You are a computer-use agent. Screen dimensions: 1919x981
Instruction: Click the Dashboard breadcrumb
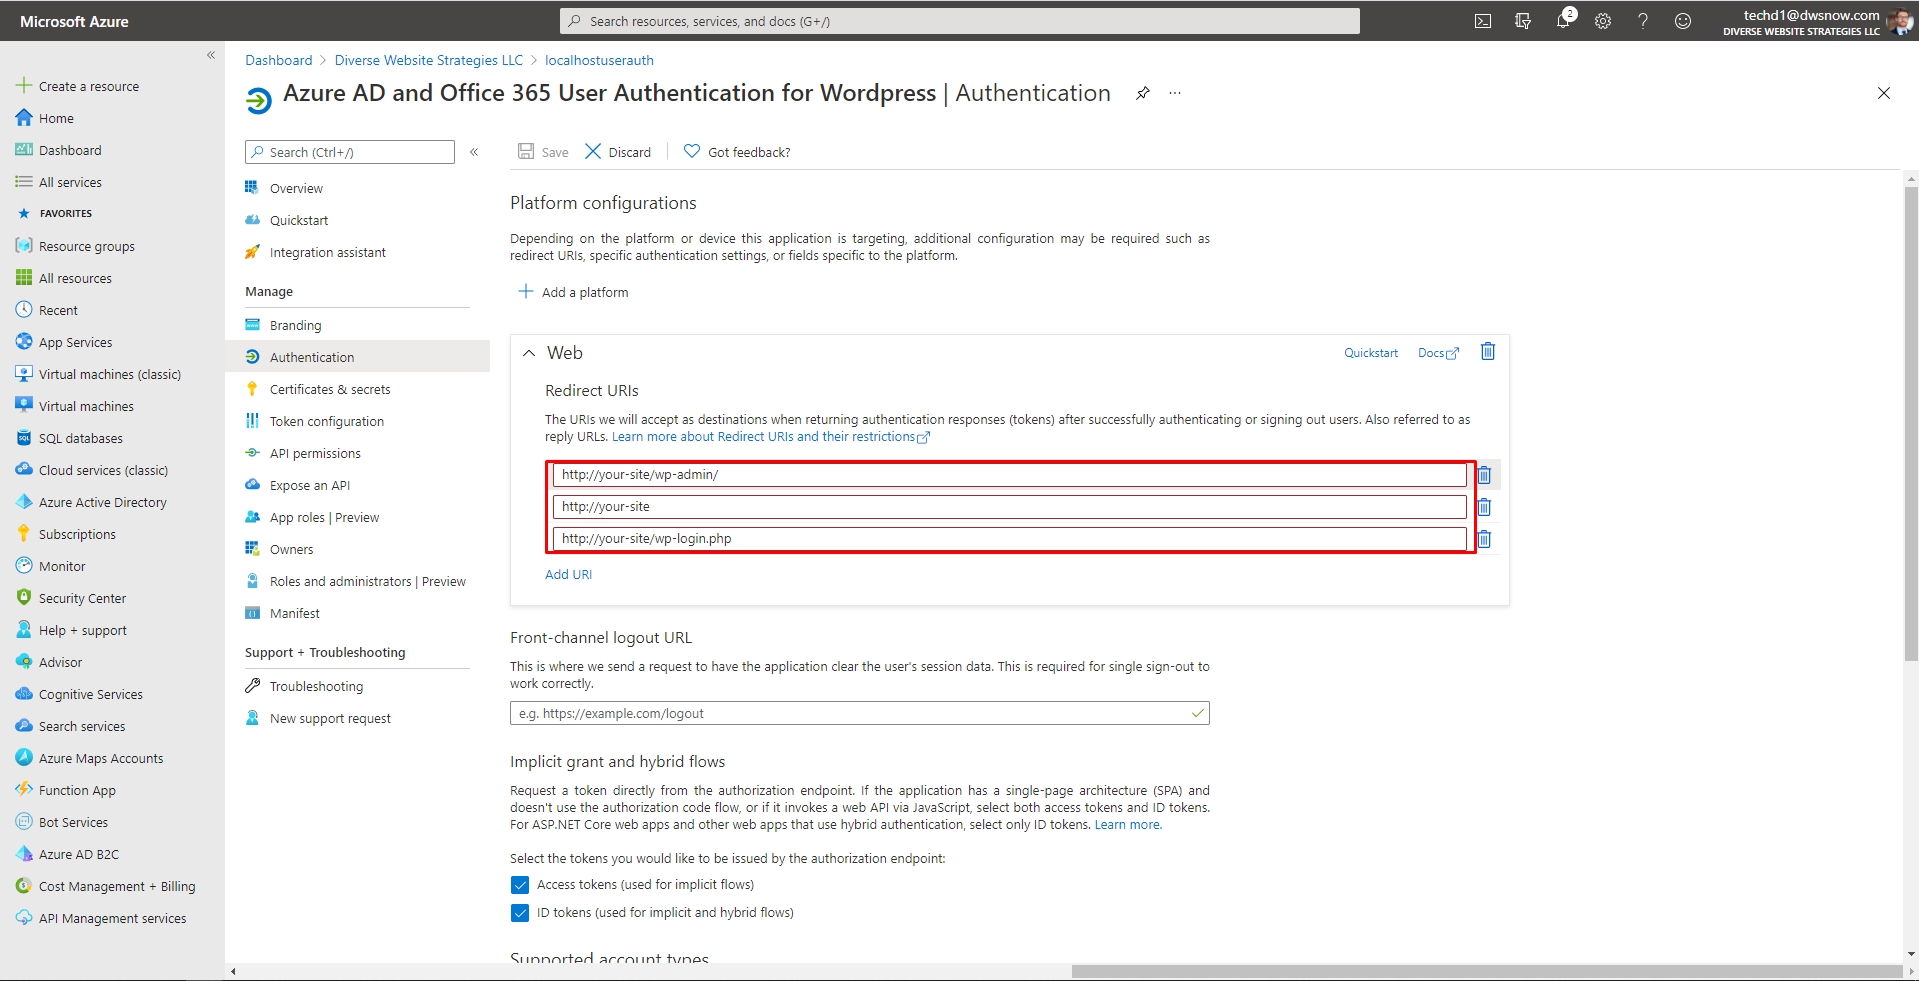279,60
